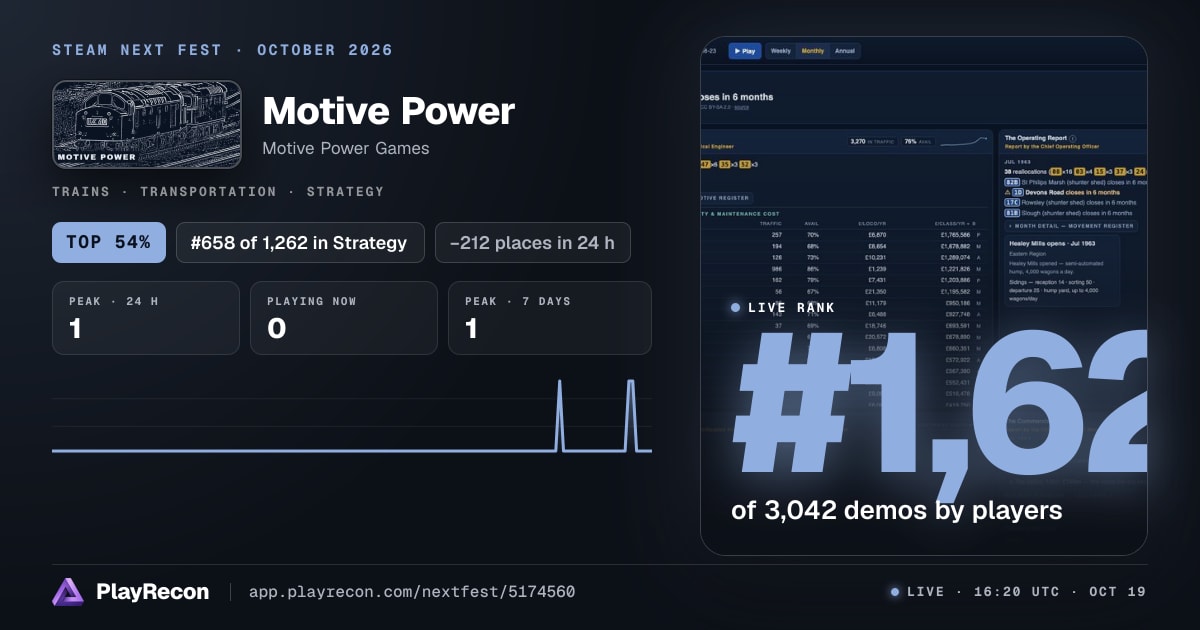
Task: Click the St Philips Marsh closure row
Action: coord(1076,182)
